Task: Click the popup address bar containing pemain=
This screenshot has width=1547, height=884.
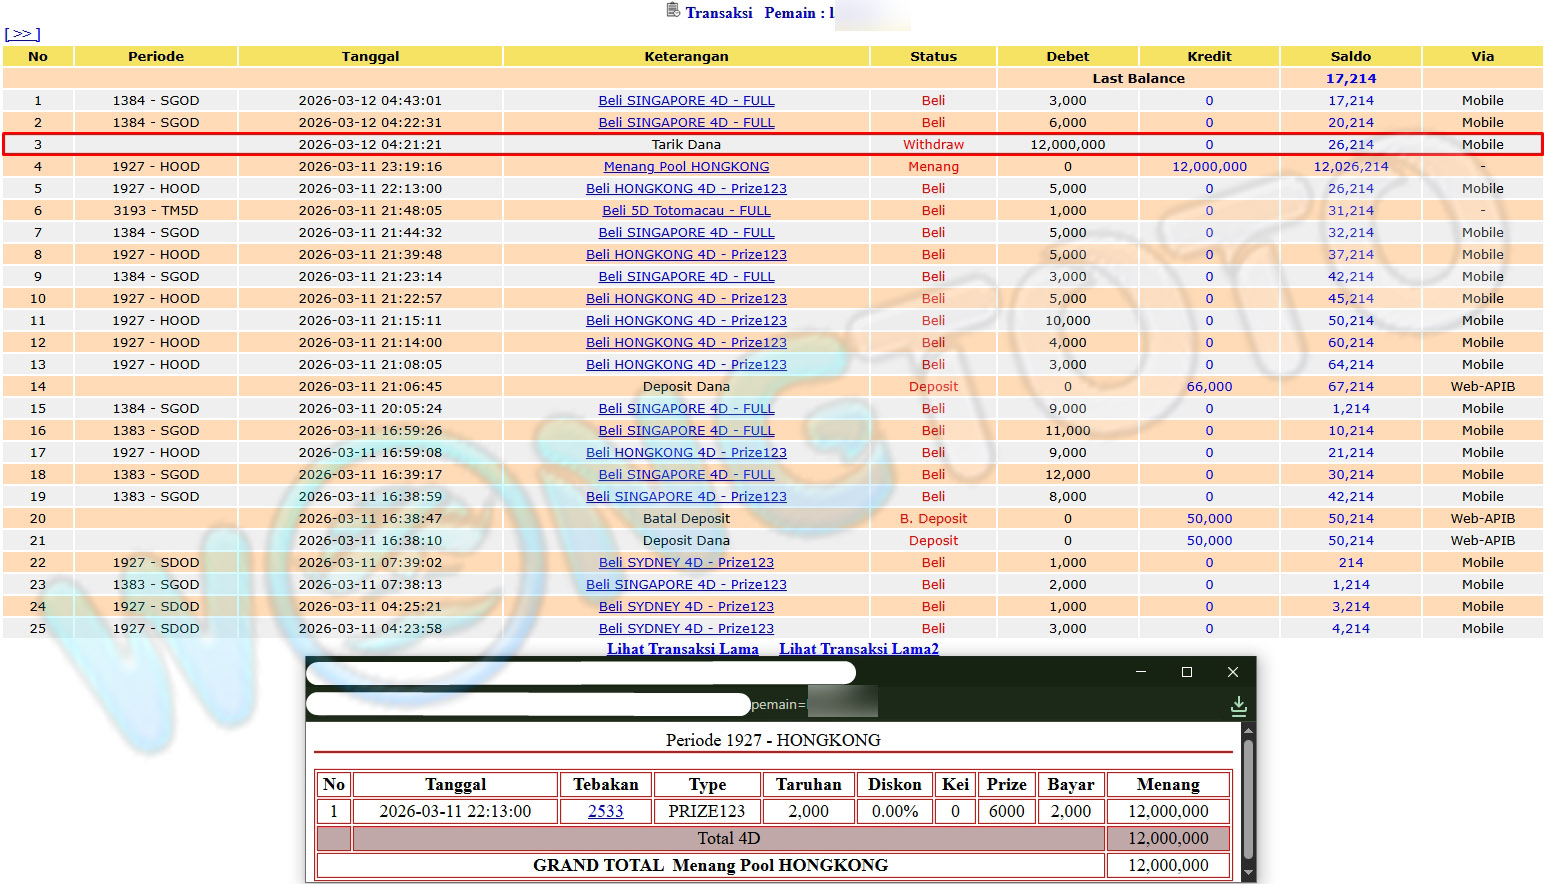Action: pyautogui.click(x=530, y=705)
